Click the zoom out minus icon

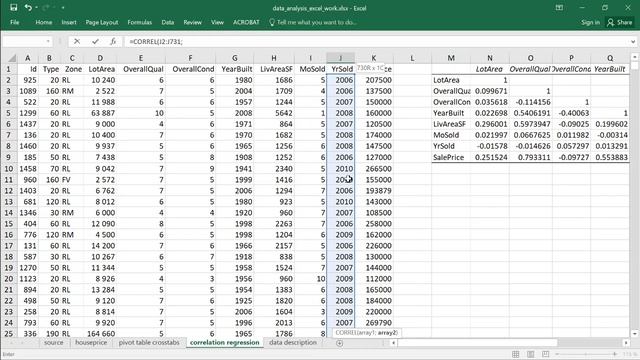(557, 354)
